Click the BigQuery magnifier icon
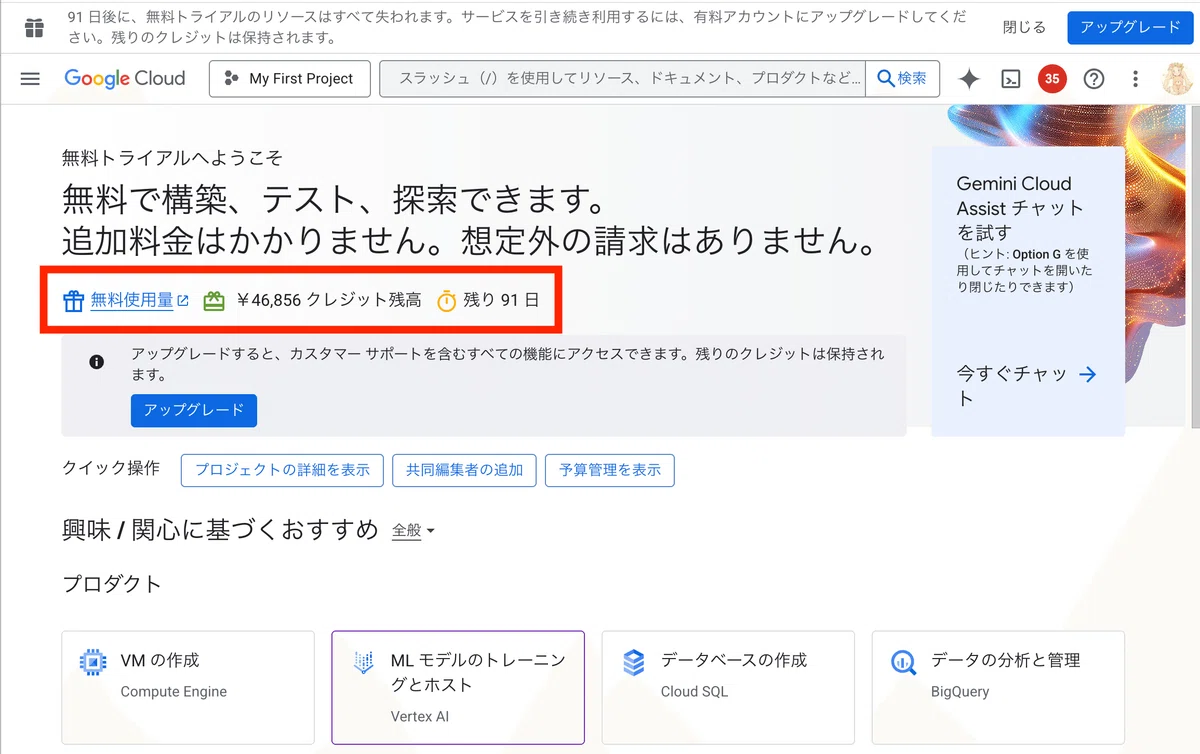This screenshot has height=754, width=1200. coord(904,662)
